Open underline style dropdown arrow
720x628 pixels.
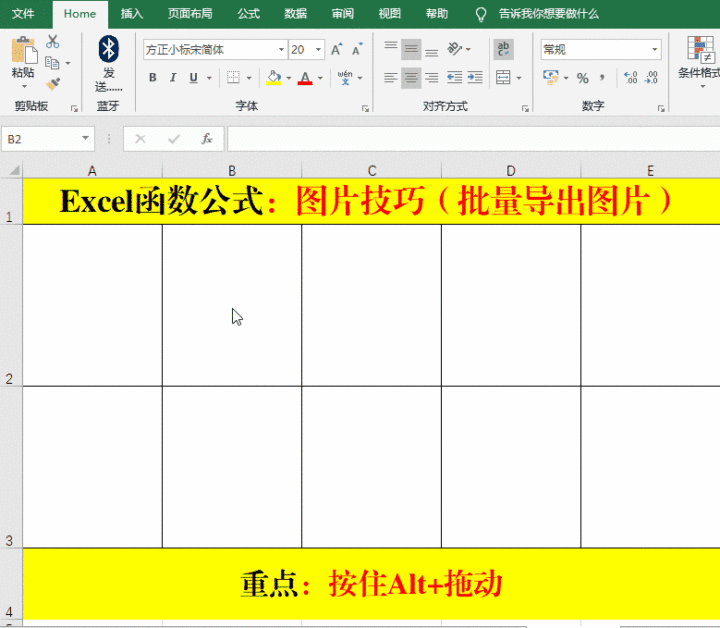[x=209, y=78]
